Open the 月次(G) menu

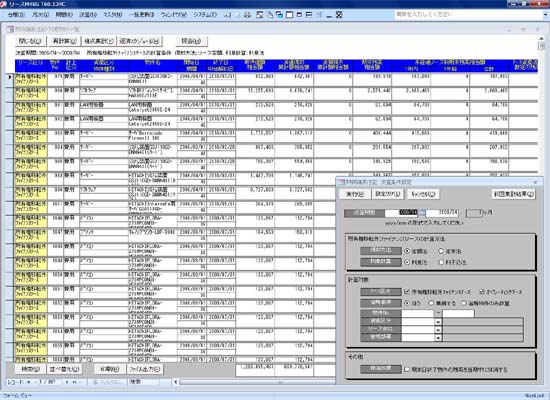[40, 15]
